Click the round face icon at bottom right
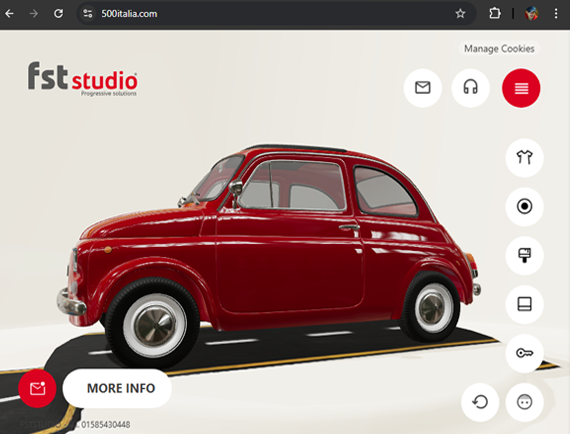Image resolution: width=570 pixels, height=434 pixels. (524, 402)
